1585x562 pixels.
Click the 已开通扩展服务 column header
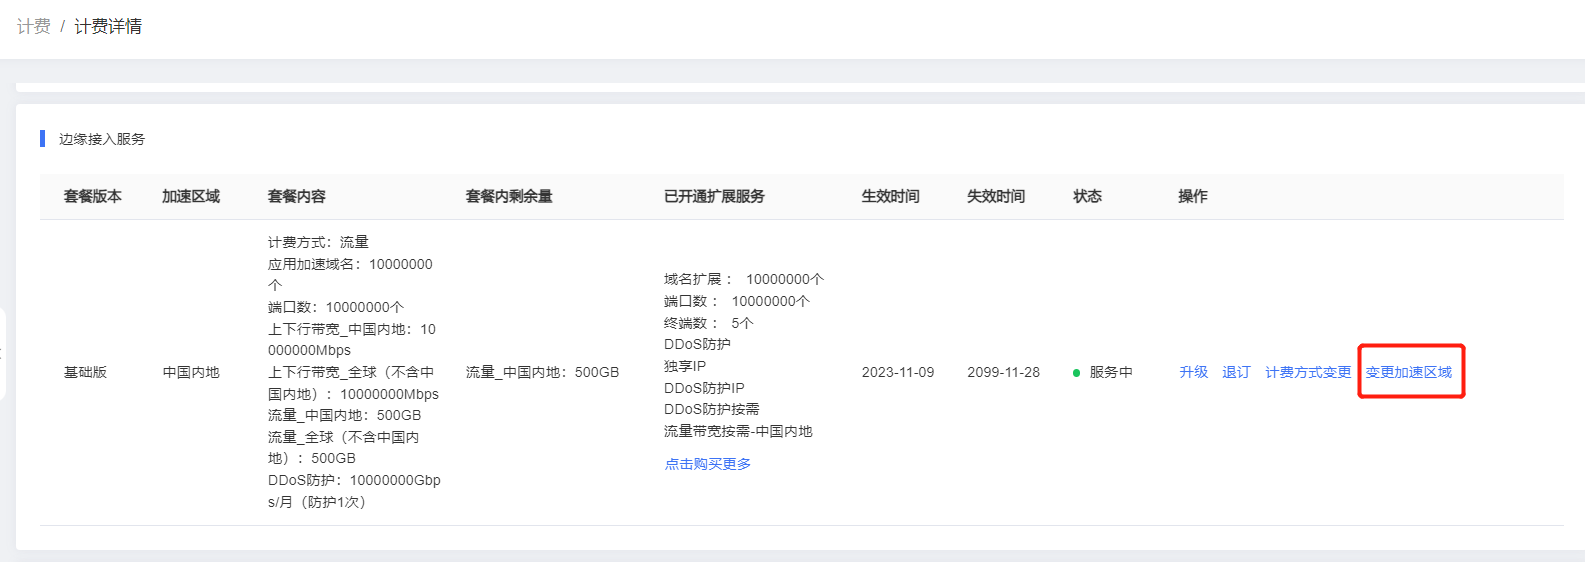[x=714, y=196]
